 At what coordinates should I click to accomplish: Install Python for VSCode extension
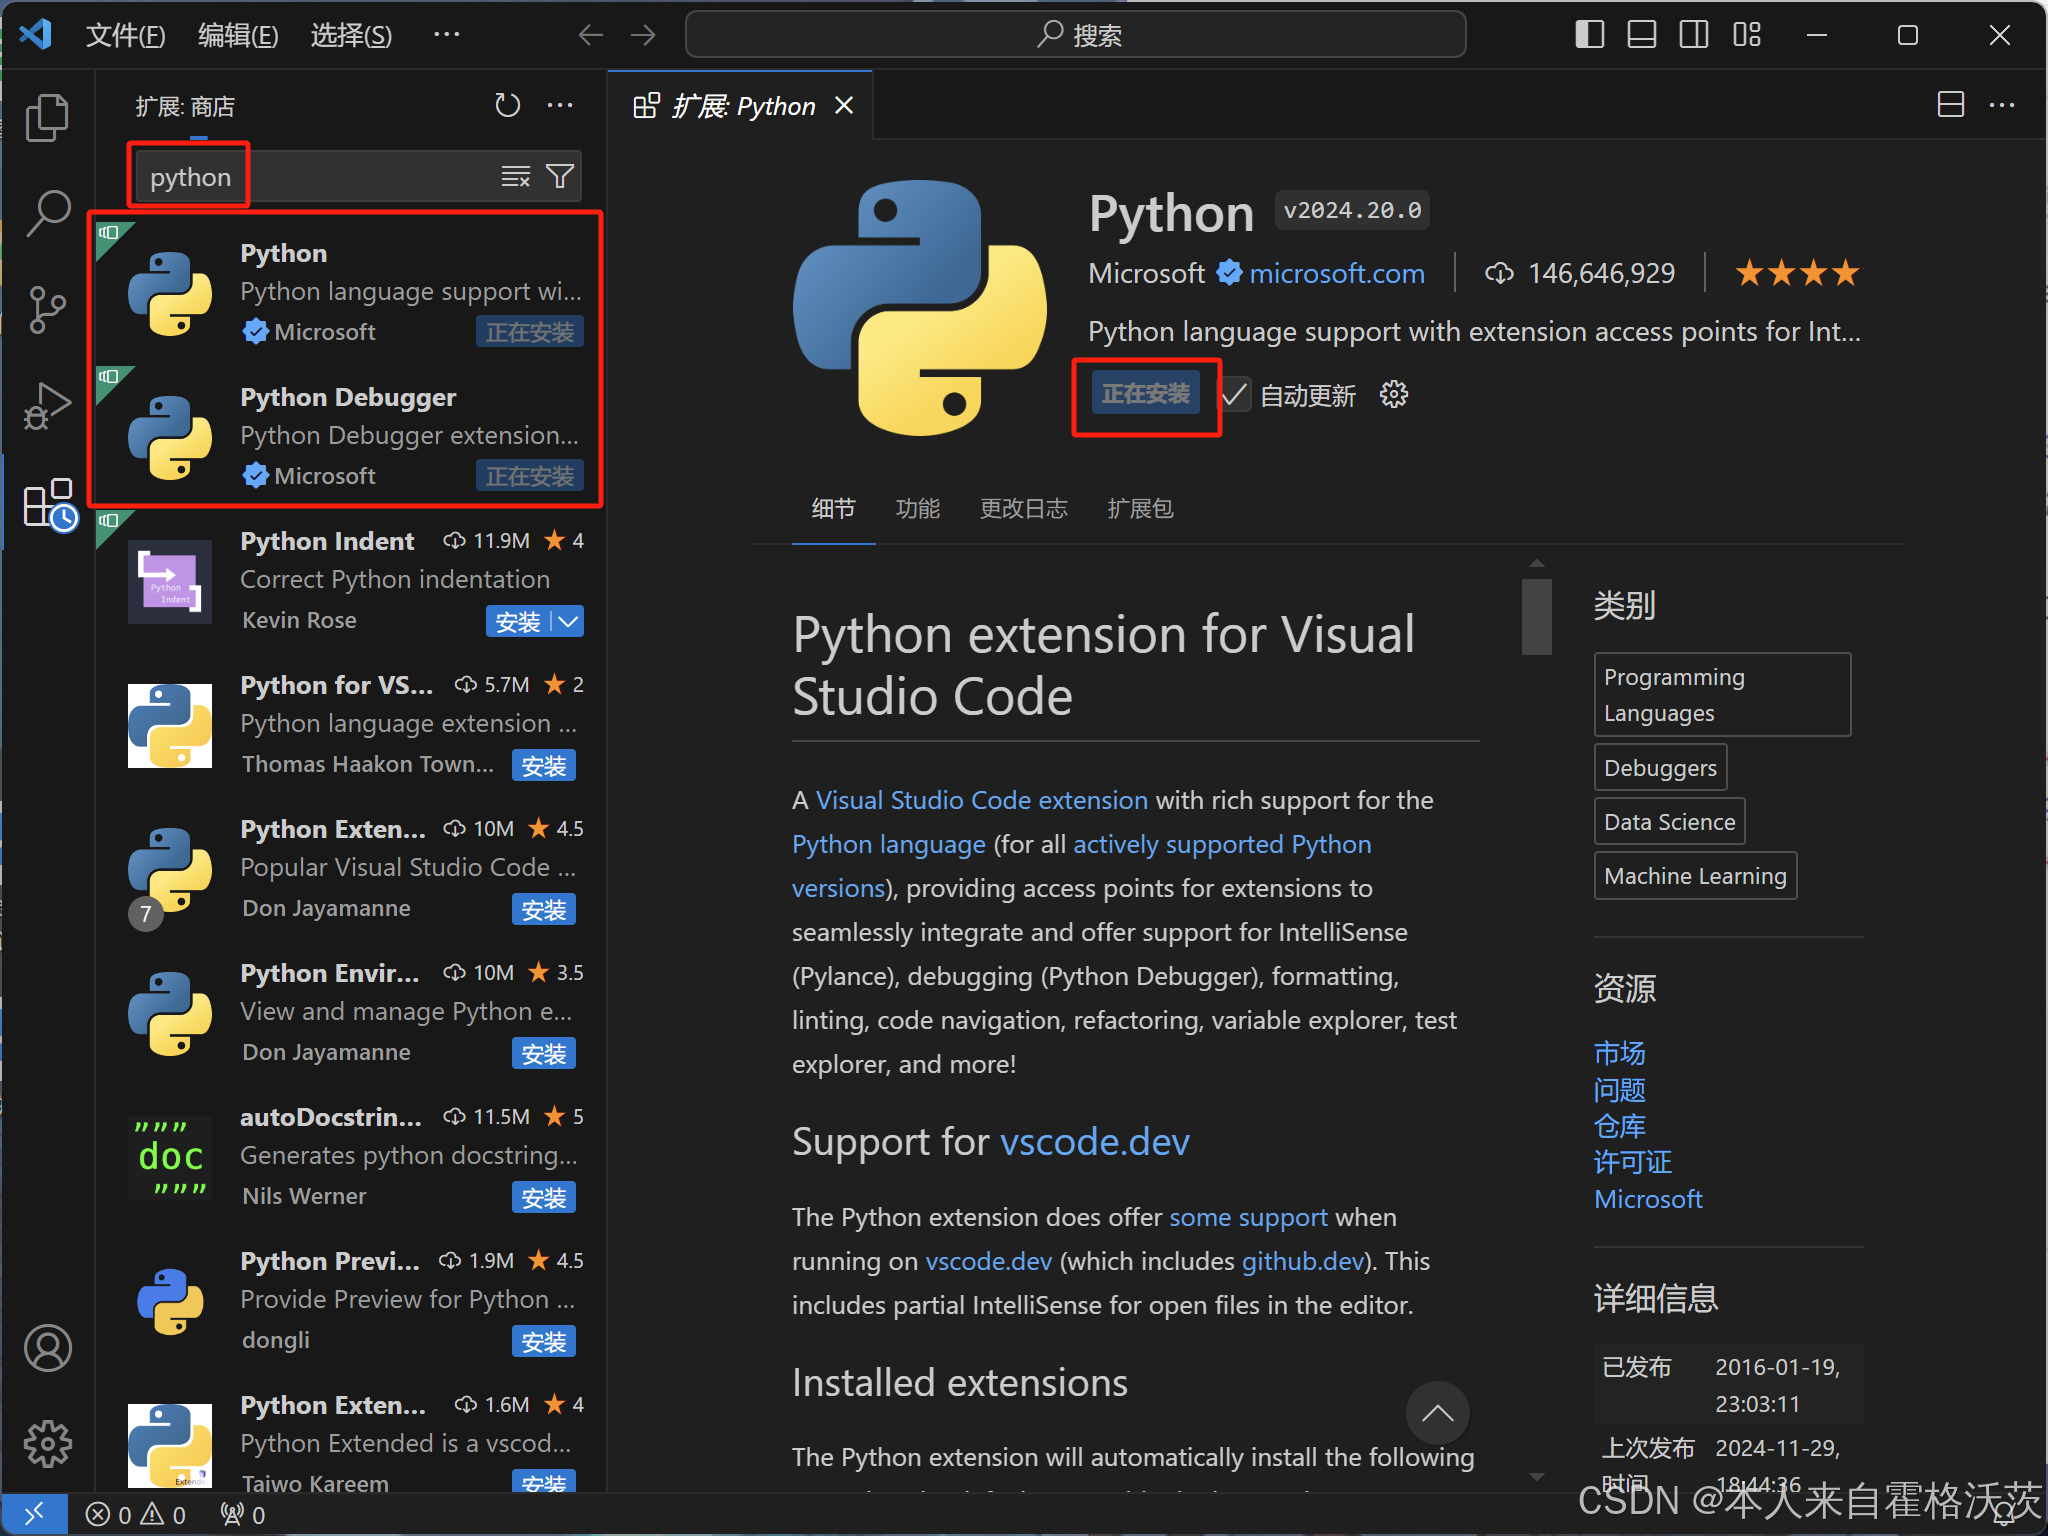coord(544,766)
